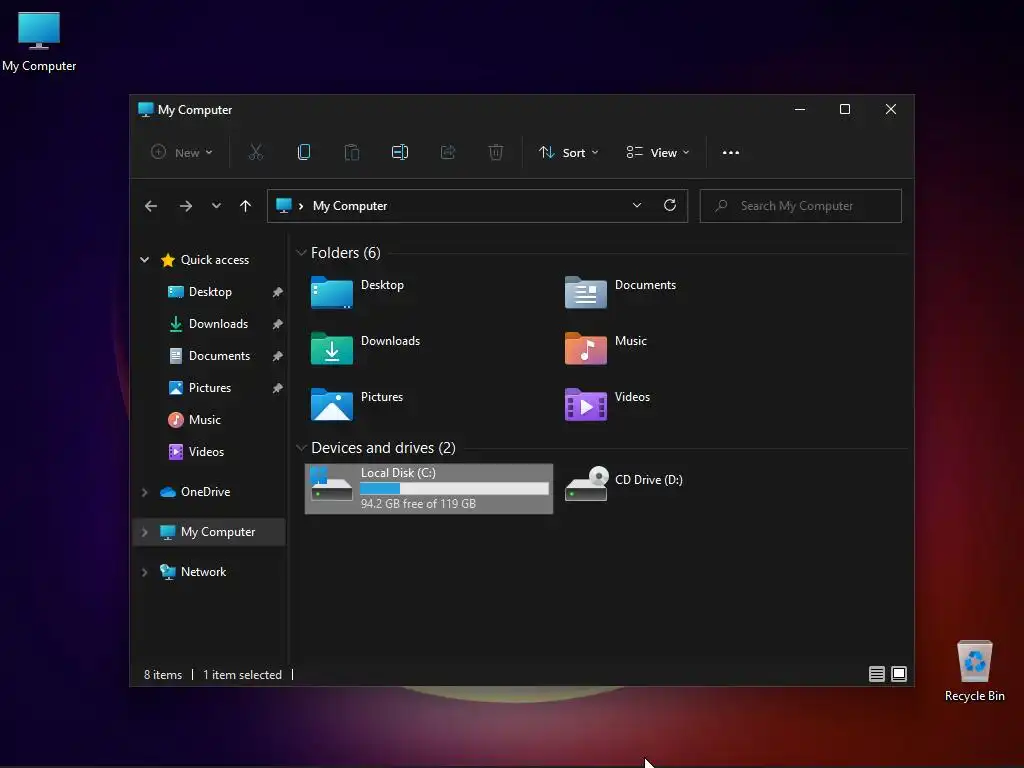
Task: Switch to large icons view in status bar
Action: click(899, 674)
